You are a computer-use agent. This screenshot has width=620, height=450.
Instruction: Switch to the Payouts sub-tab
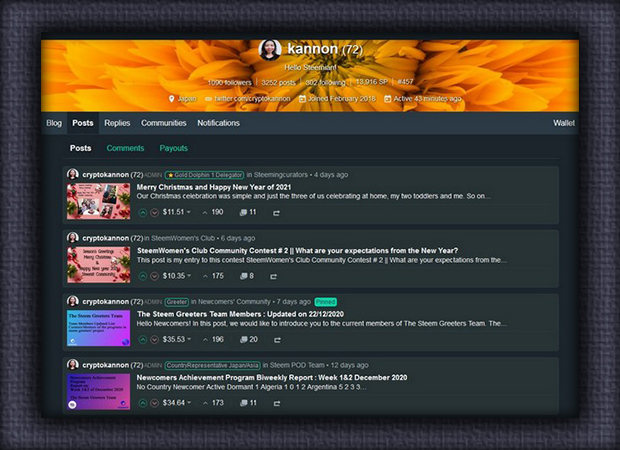(x=174, y=148)
